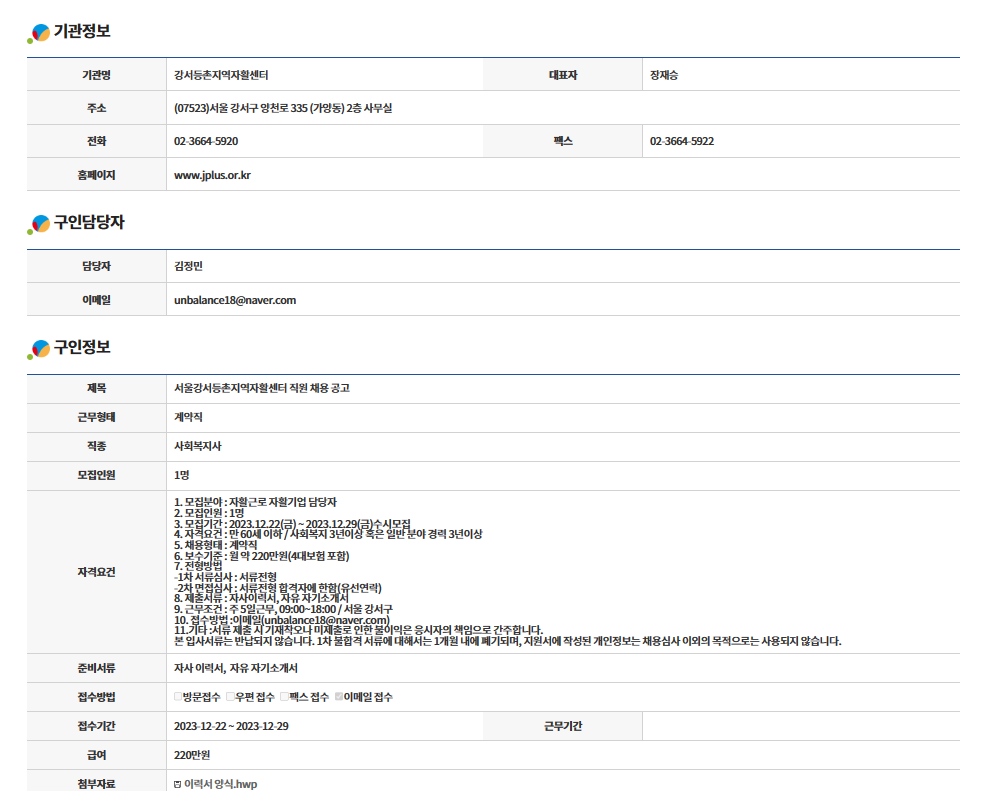Screen dimensions: 983x791
Task: Click the phone number 02-3664-5920
Action: (x=206, y=142)
